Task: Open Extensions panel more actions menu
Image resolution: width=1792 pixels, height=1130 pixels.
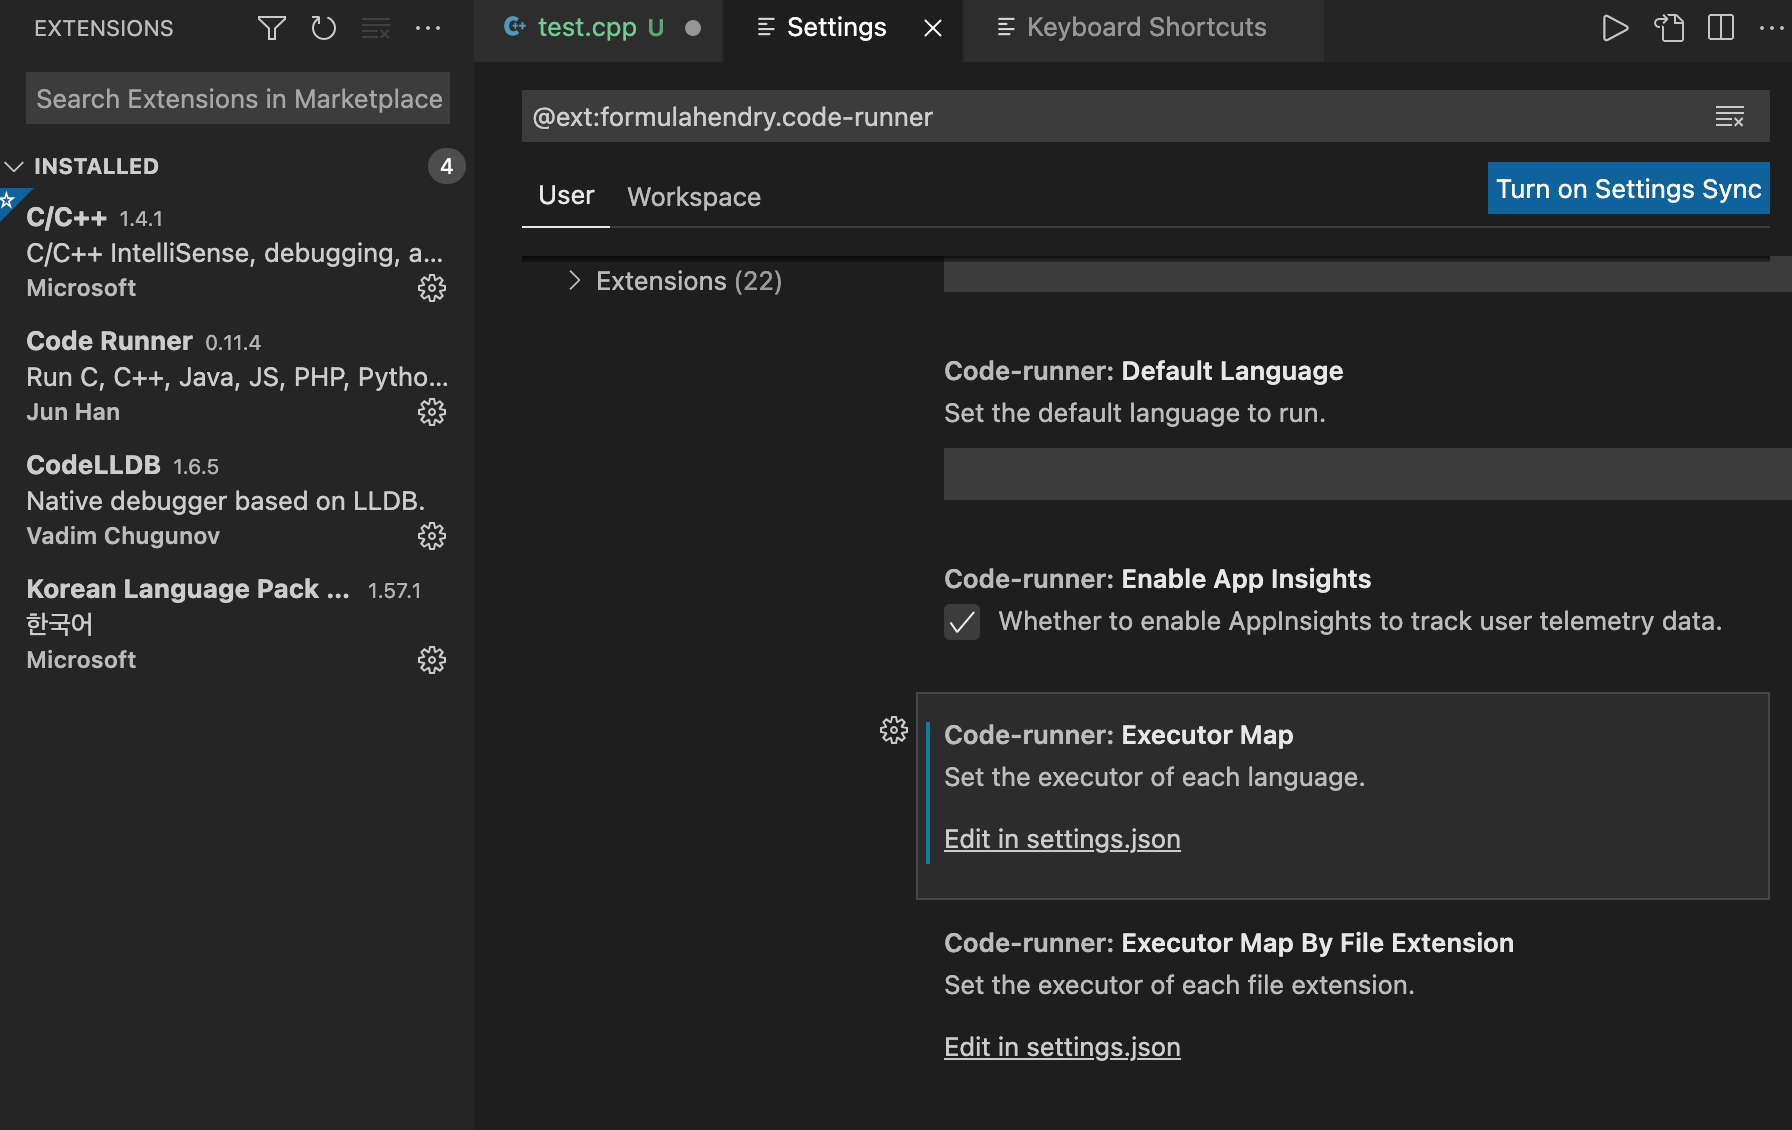Action: coord(428,28)
